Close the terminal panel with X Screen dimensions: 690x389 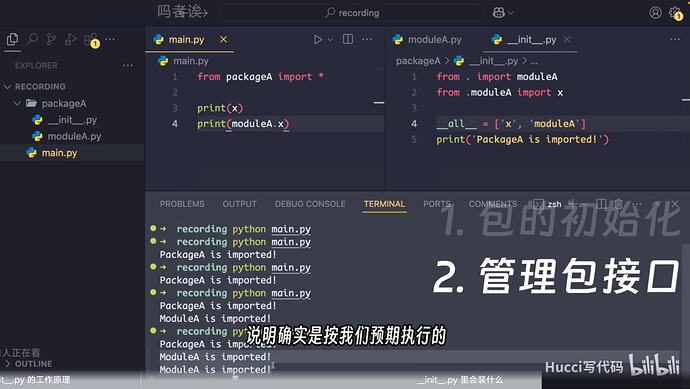point(675,204)
